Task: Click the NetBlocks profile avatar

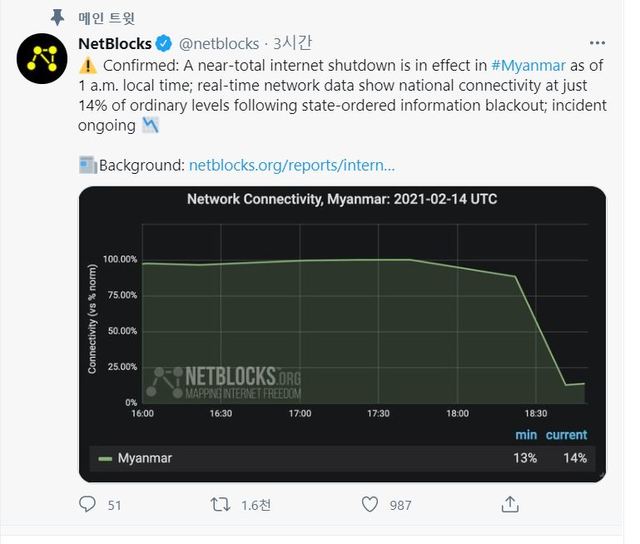Action: [42, 63]
